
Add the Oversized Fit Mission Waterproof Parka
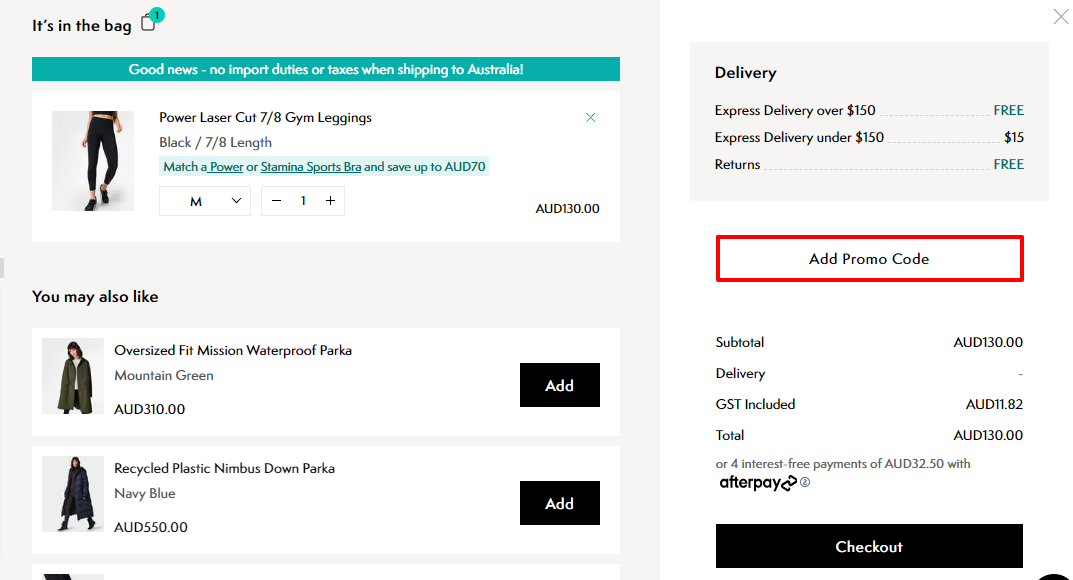coord(559,384)
